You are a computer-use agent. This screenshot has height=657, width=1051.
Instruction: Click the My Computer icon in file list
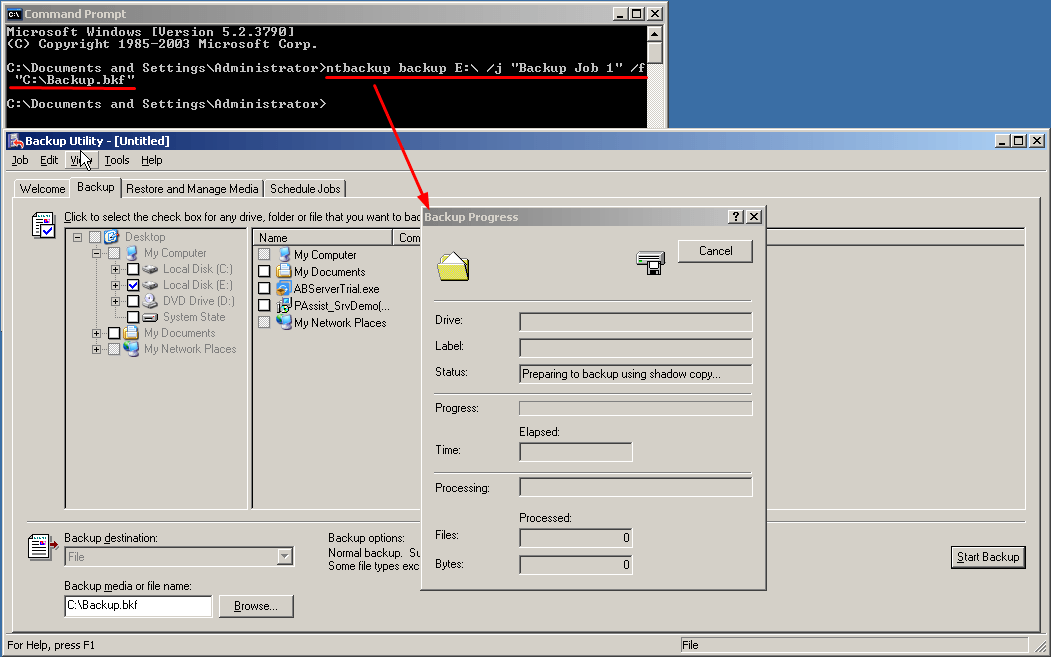point(284,255)
